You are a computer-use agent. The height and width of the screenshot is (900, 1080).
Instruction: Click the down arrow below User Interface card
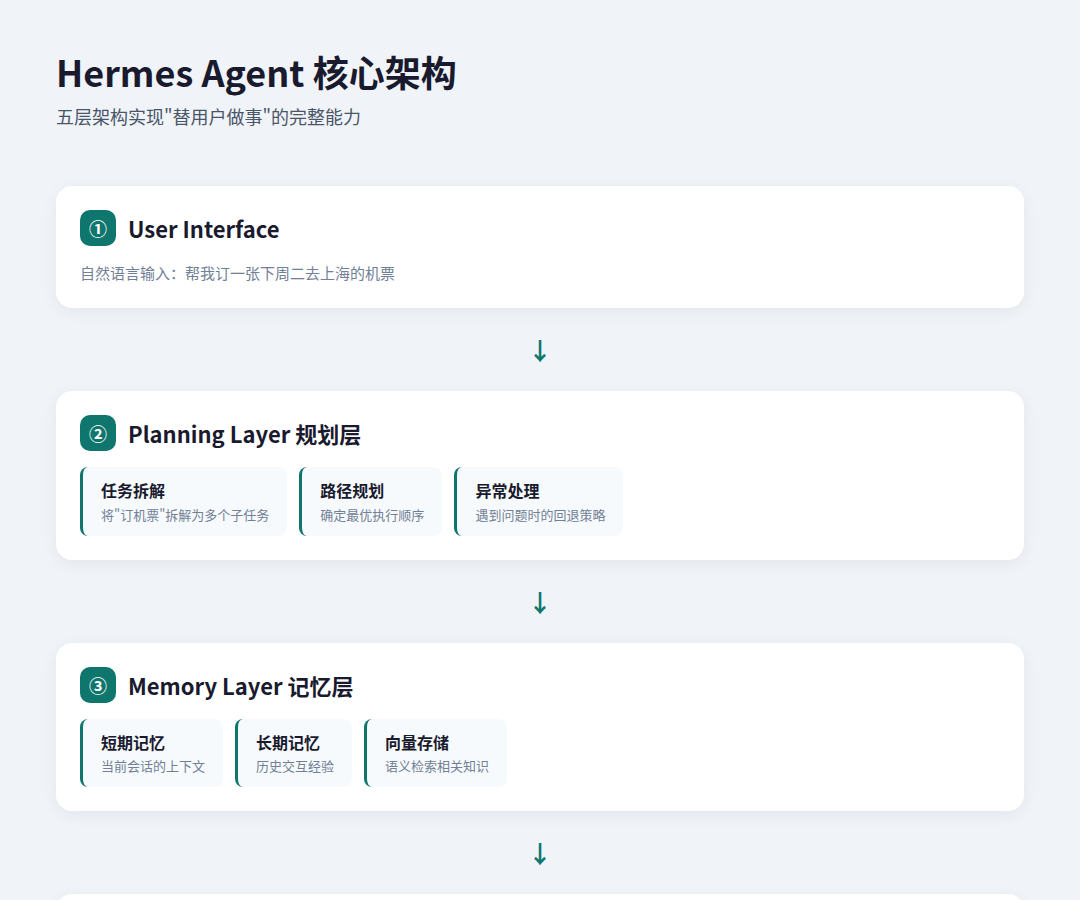[x=540, y=351]
